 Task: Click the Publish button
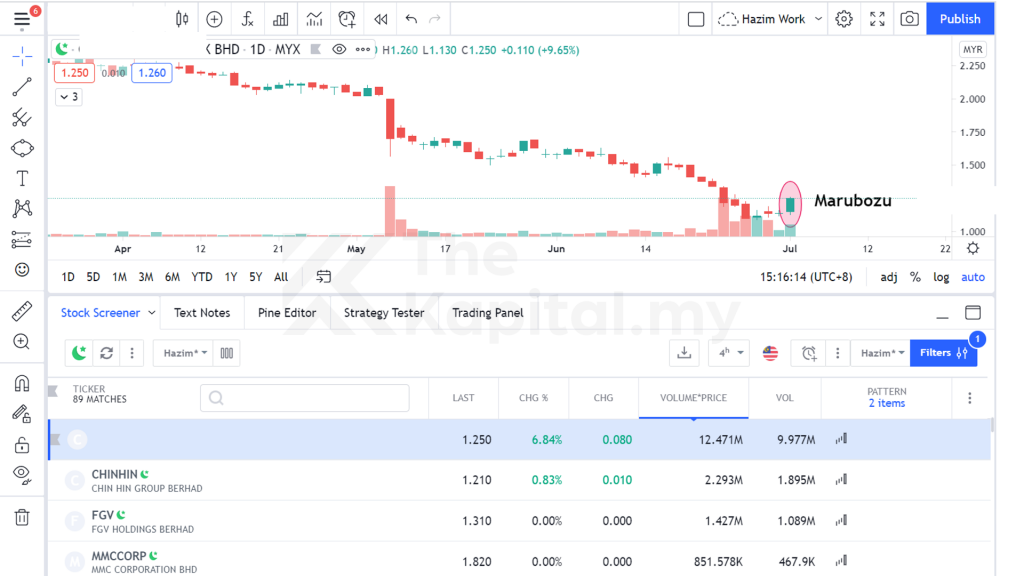[960, 19]
